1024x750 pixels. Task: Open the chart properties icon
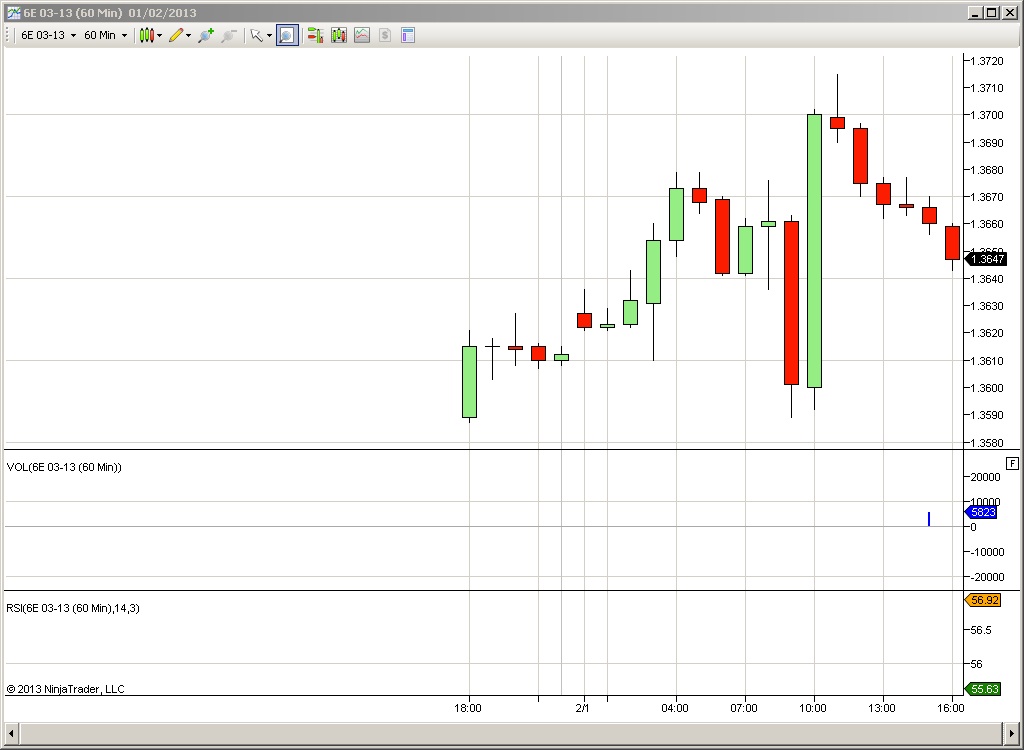click(x=408, y=35)
